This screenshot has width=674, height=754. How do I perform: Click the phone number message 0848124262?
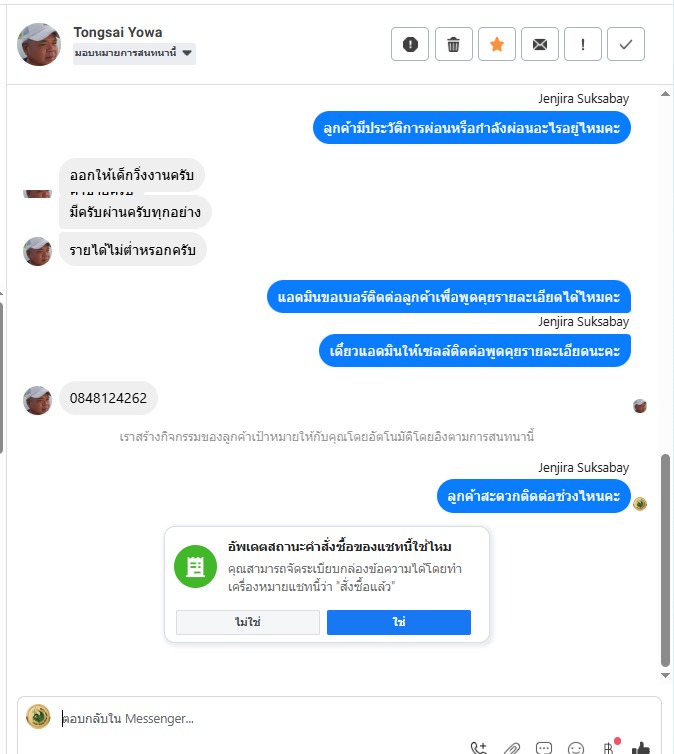click(108, 398)
